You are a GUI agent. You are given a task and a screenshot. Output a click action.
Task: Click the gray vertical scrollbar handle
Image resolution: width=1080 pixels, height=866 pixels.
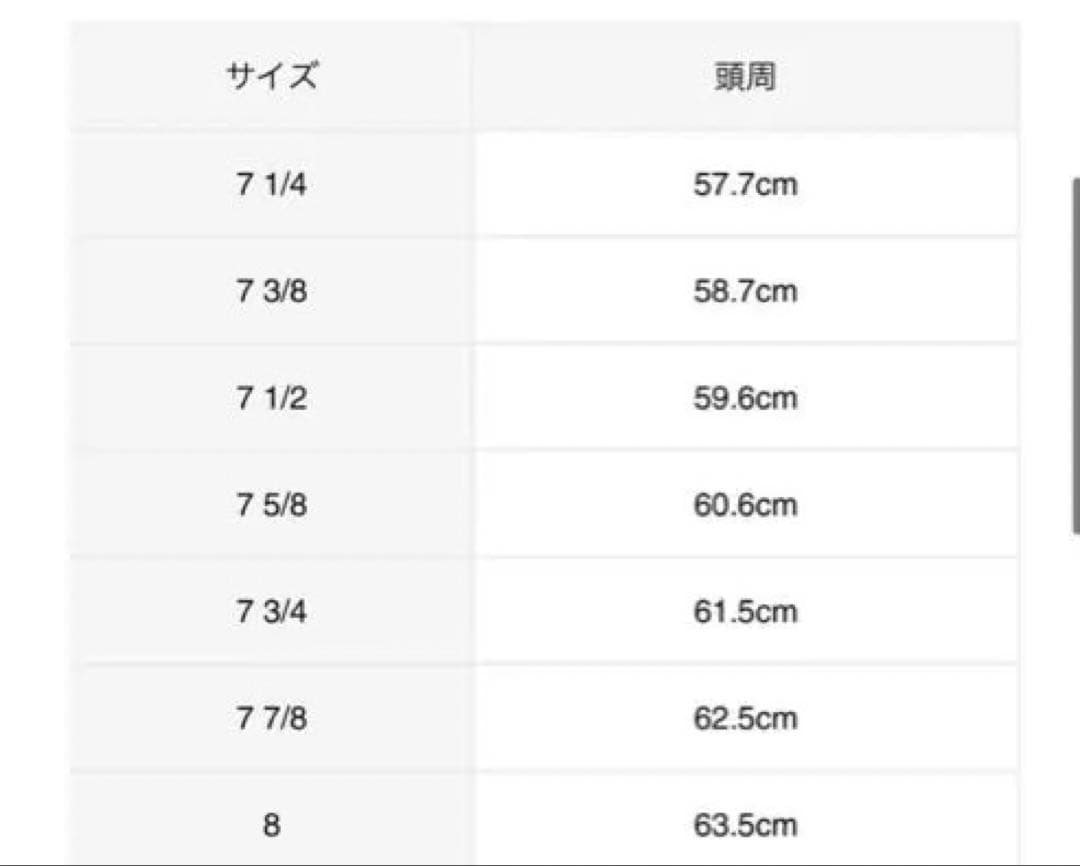click(x=1075, y=355)
